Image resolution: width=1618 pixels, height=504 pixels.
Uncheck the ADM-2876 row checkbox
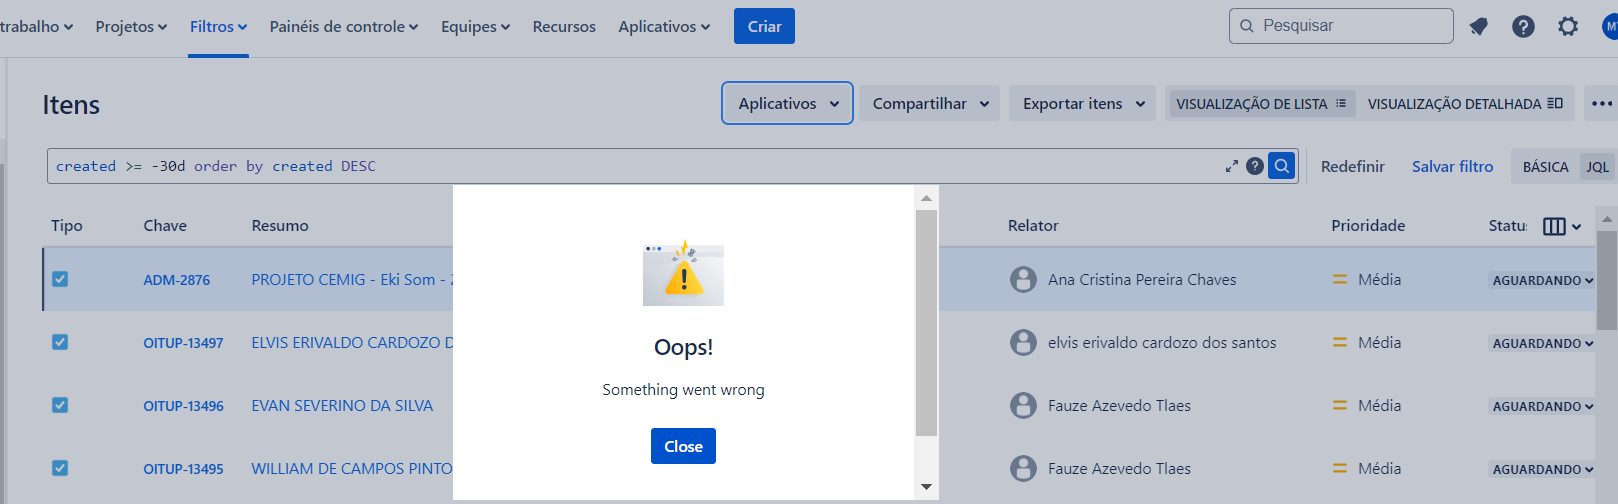pos(60,279)
